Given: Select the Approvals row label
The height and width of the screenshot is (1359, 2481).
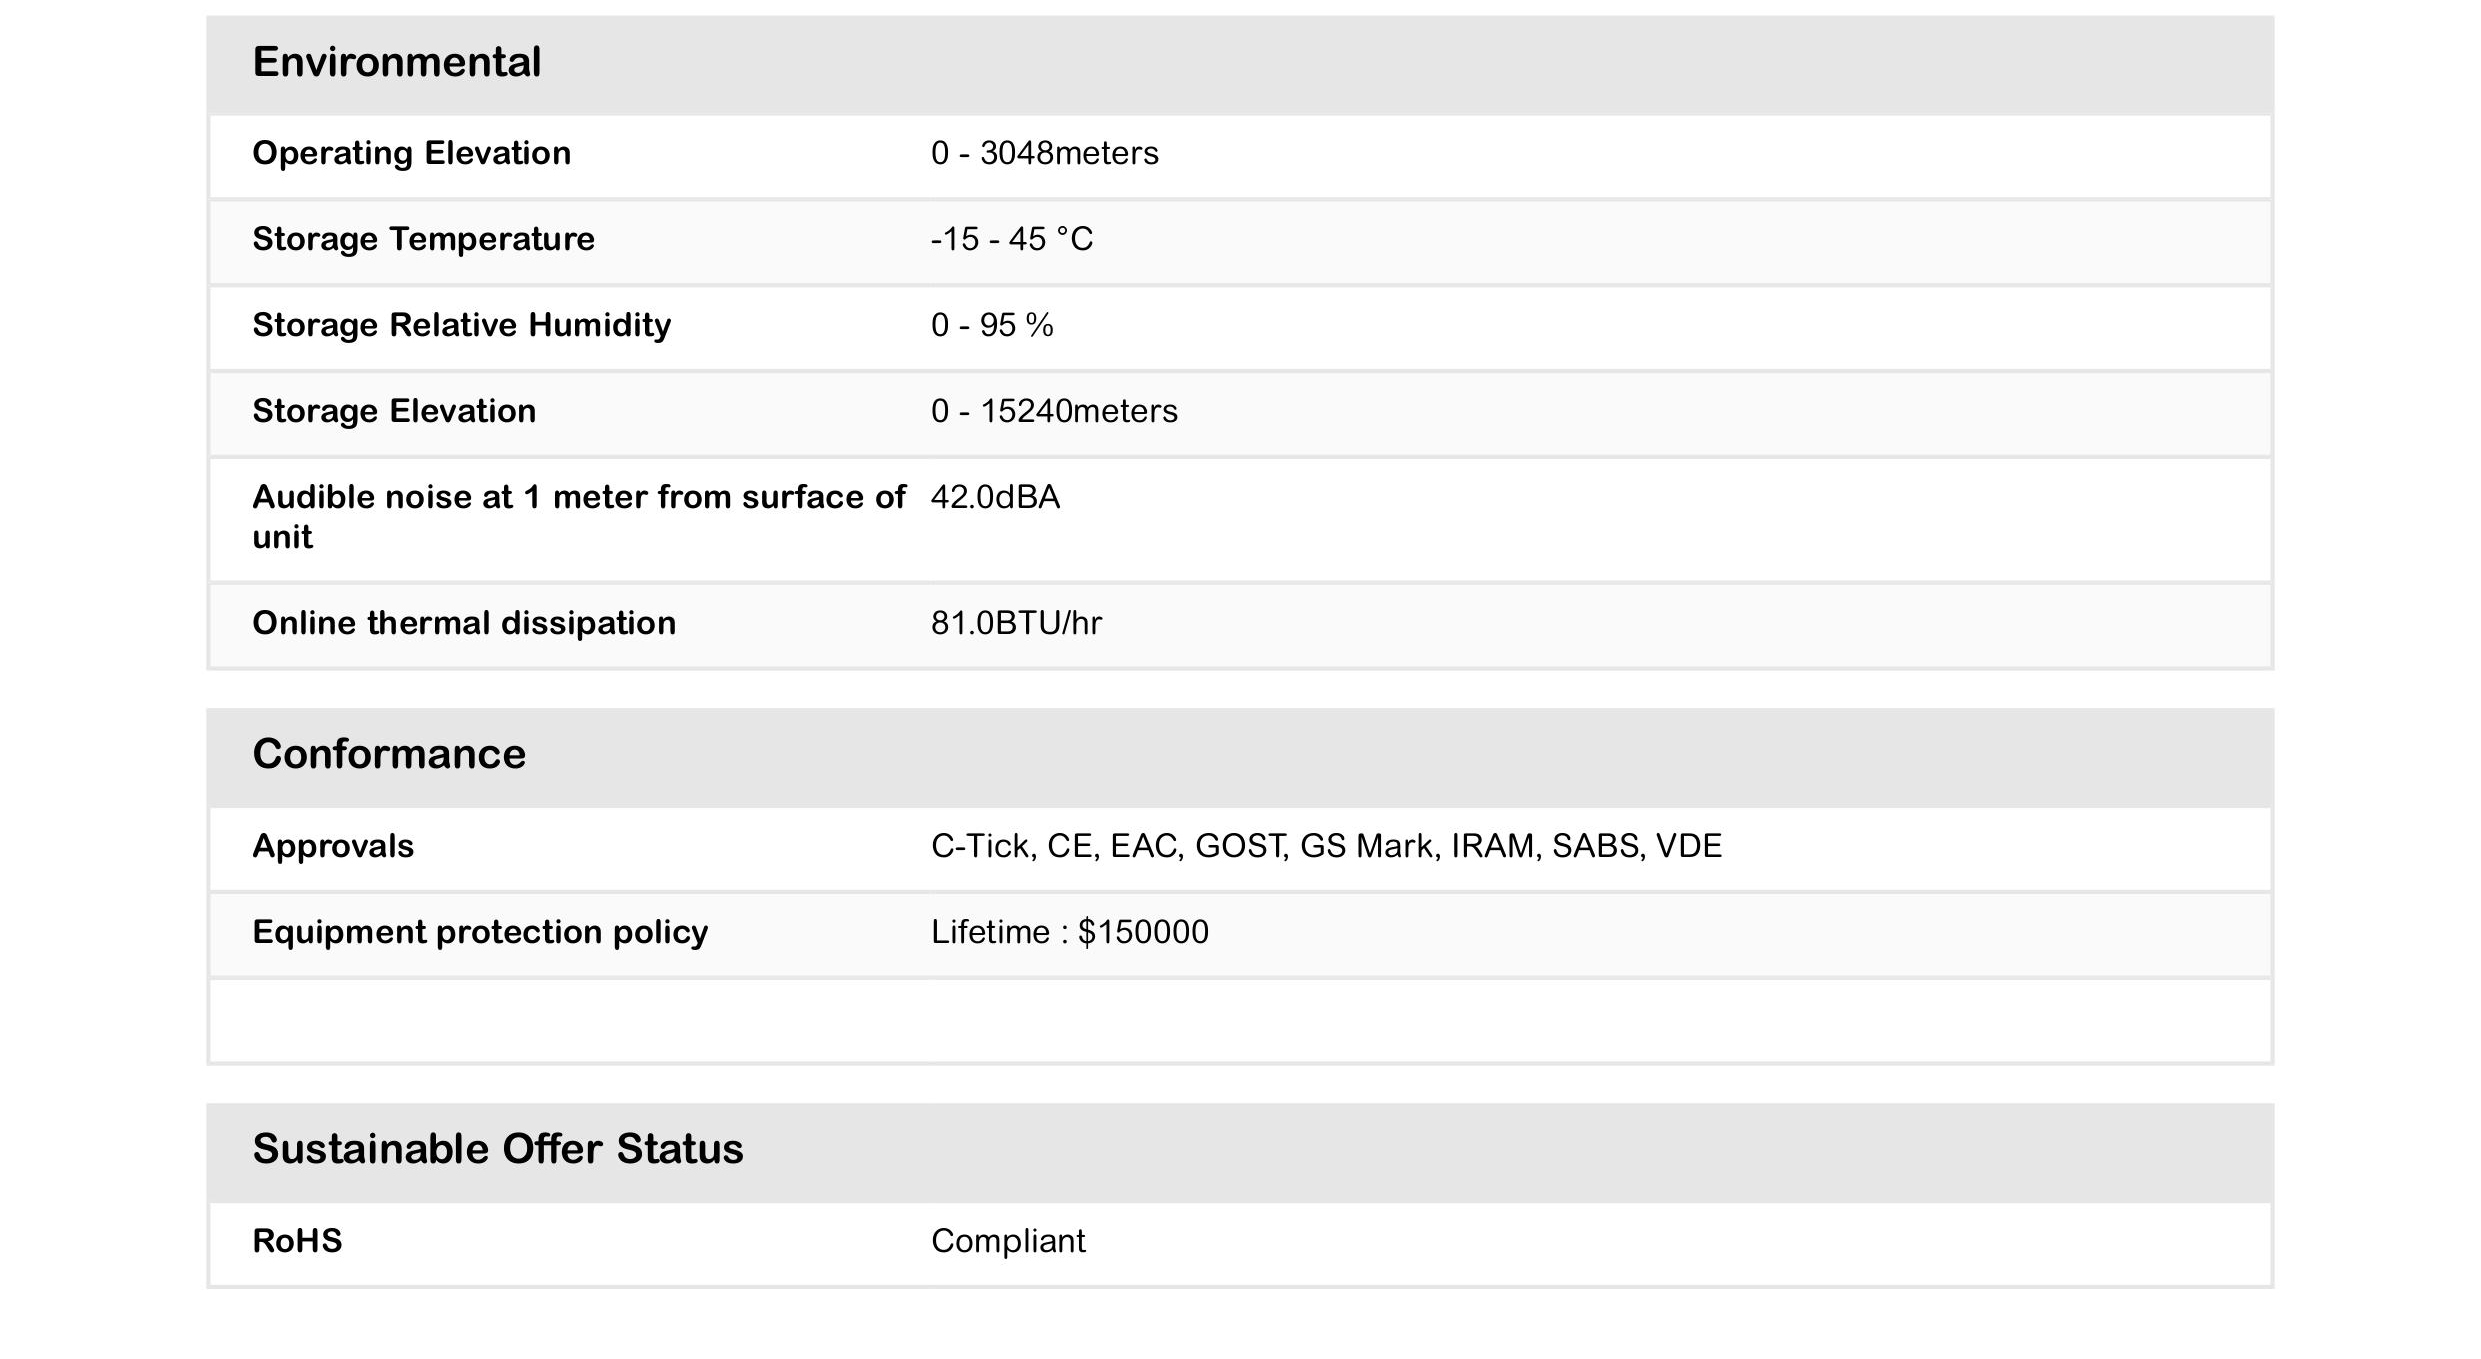Looking at the screenshot, I should pos(333,846).
